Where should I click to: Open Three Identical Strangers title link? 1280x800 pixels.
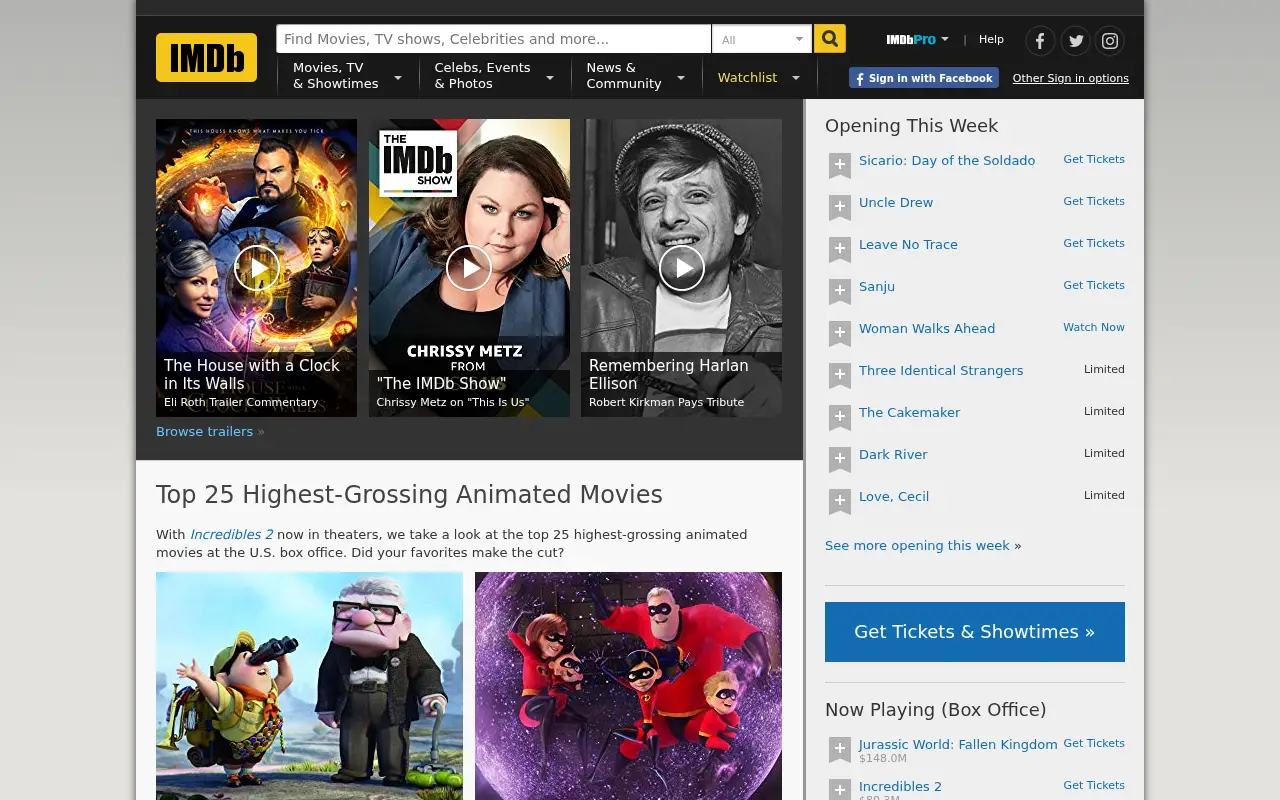point(941,370)
